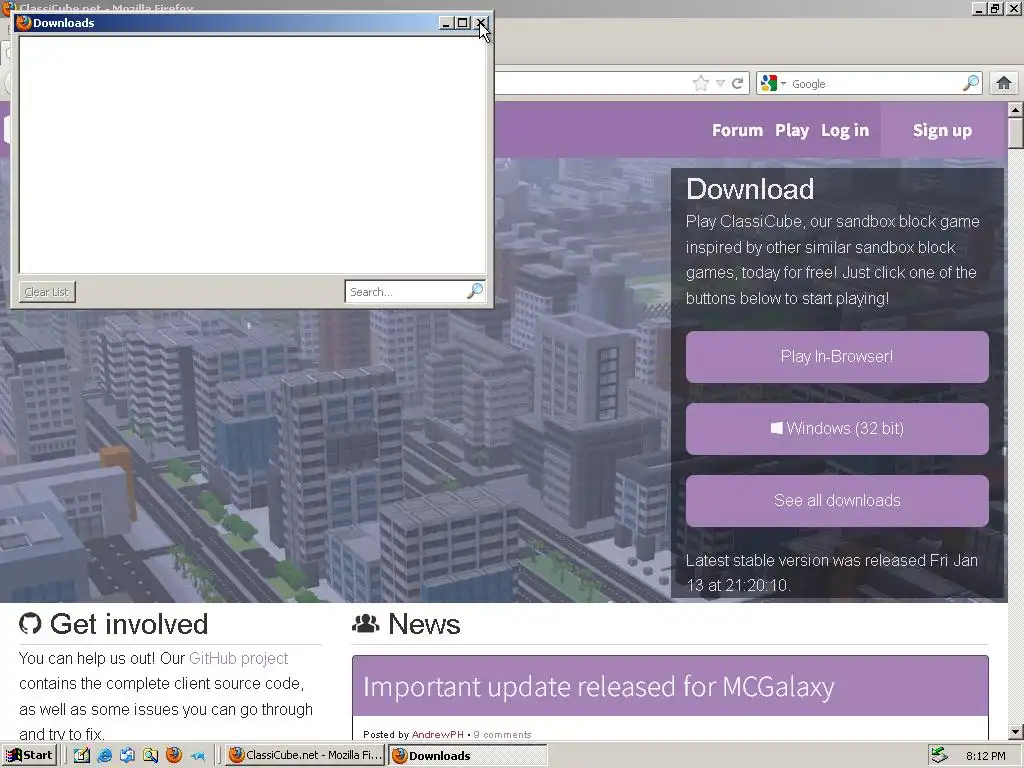Image resolution: width=1024 pixels, height=768 pixels.
Task: Open the Windows Start menu
Action: coord(29,755)
